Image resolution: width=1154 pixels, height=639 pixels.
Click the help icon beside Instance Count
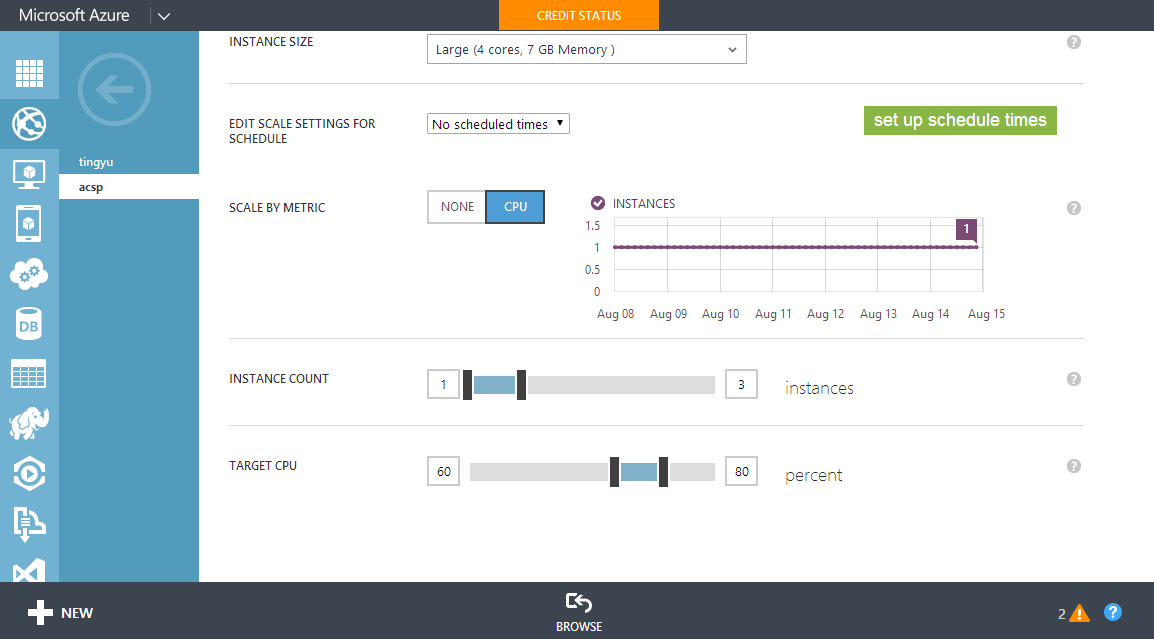coord(1074,379)
